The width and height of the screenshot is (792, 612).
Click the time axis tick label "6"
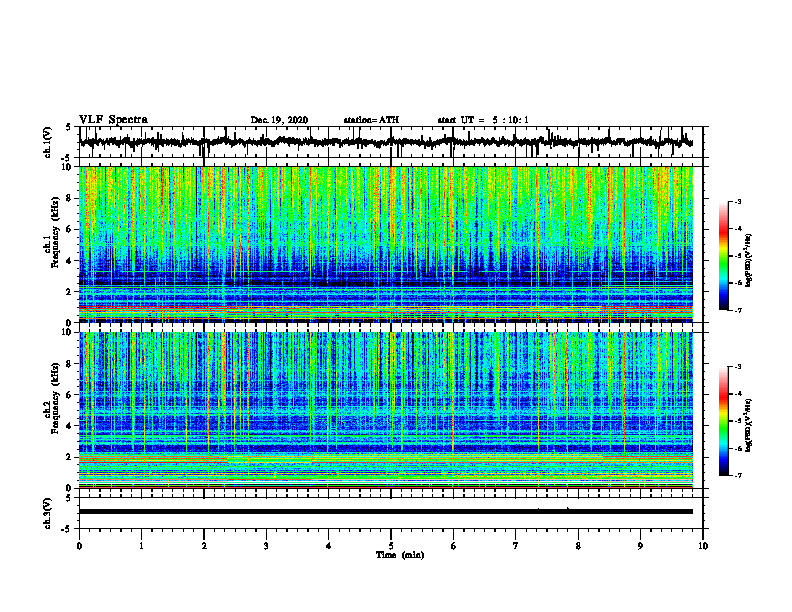click(x=454, y=546)
